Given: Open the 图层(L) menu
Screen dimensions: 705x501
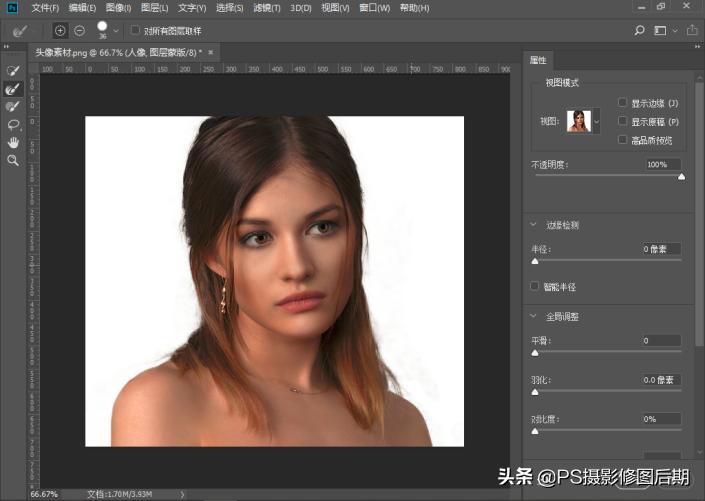Looking at the screenshot, I should [x=155, y=8].
